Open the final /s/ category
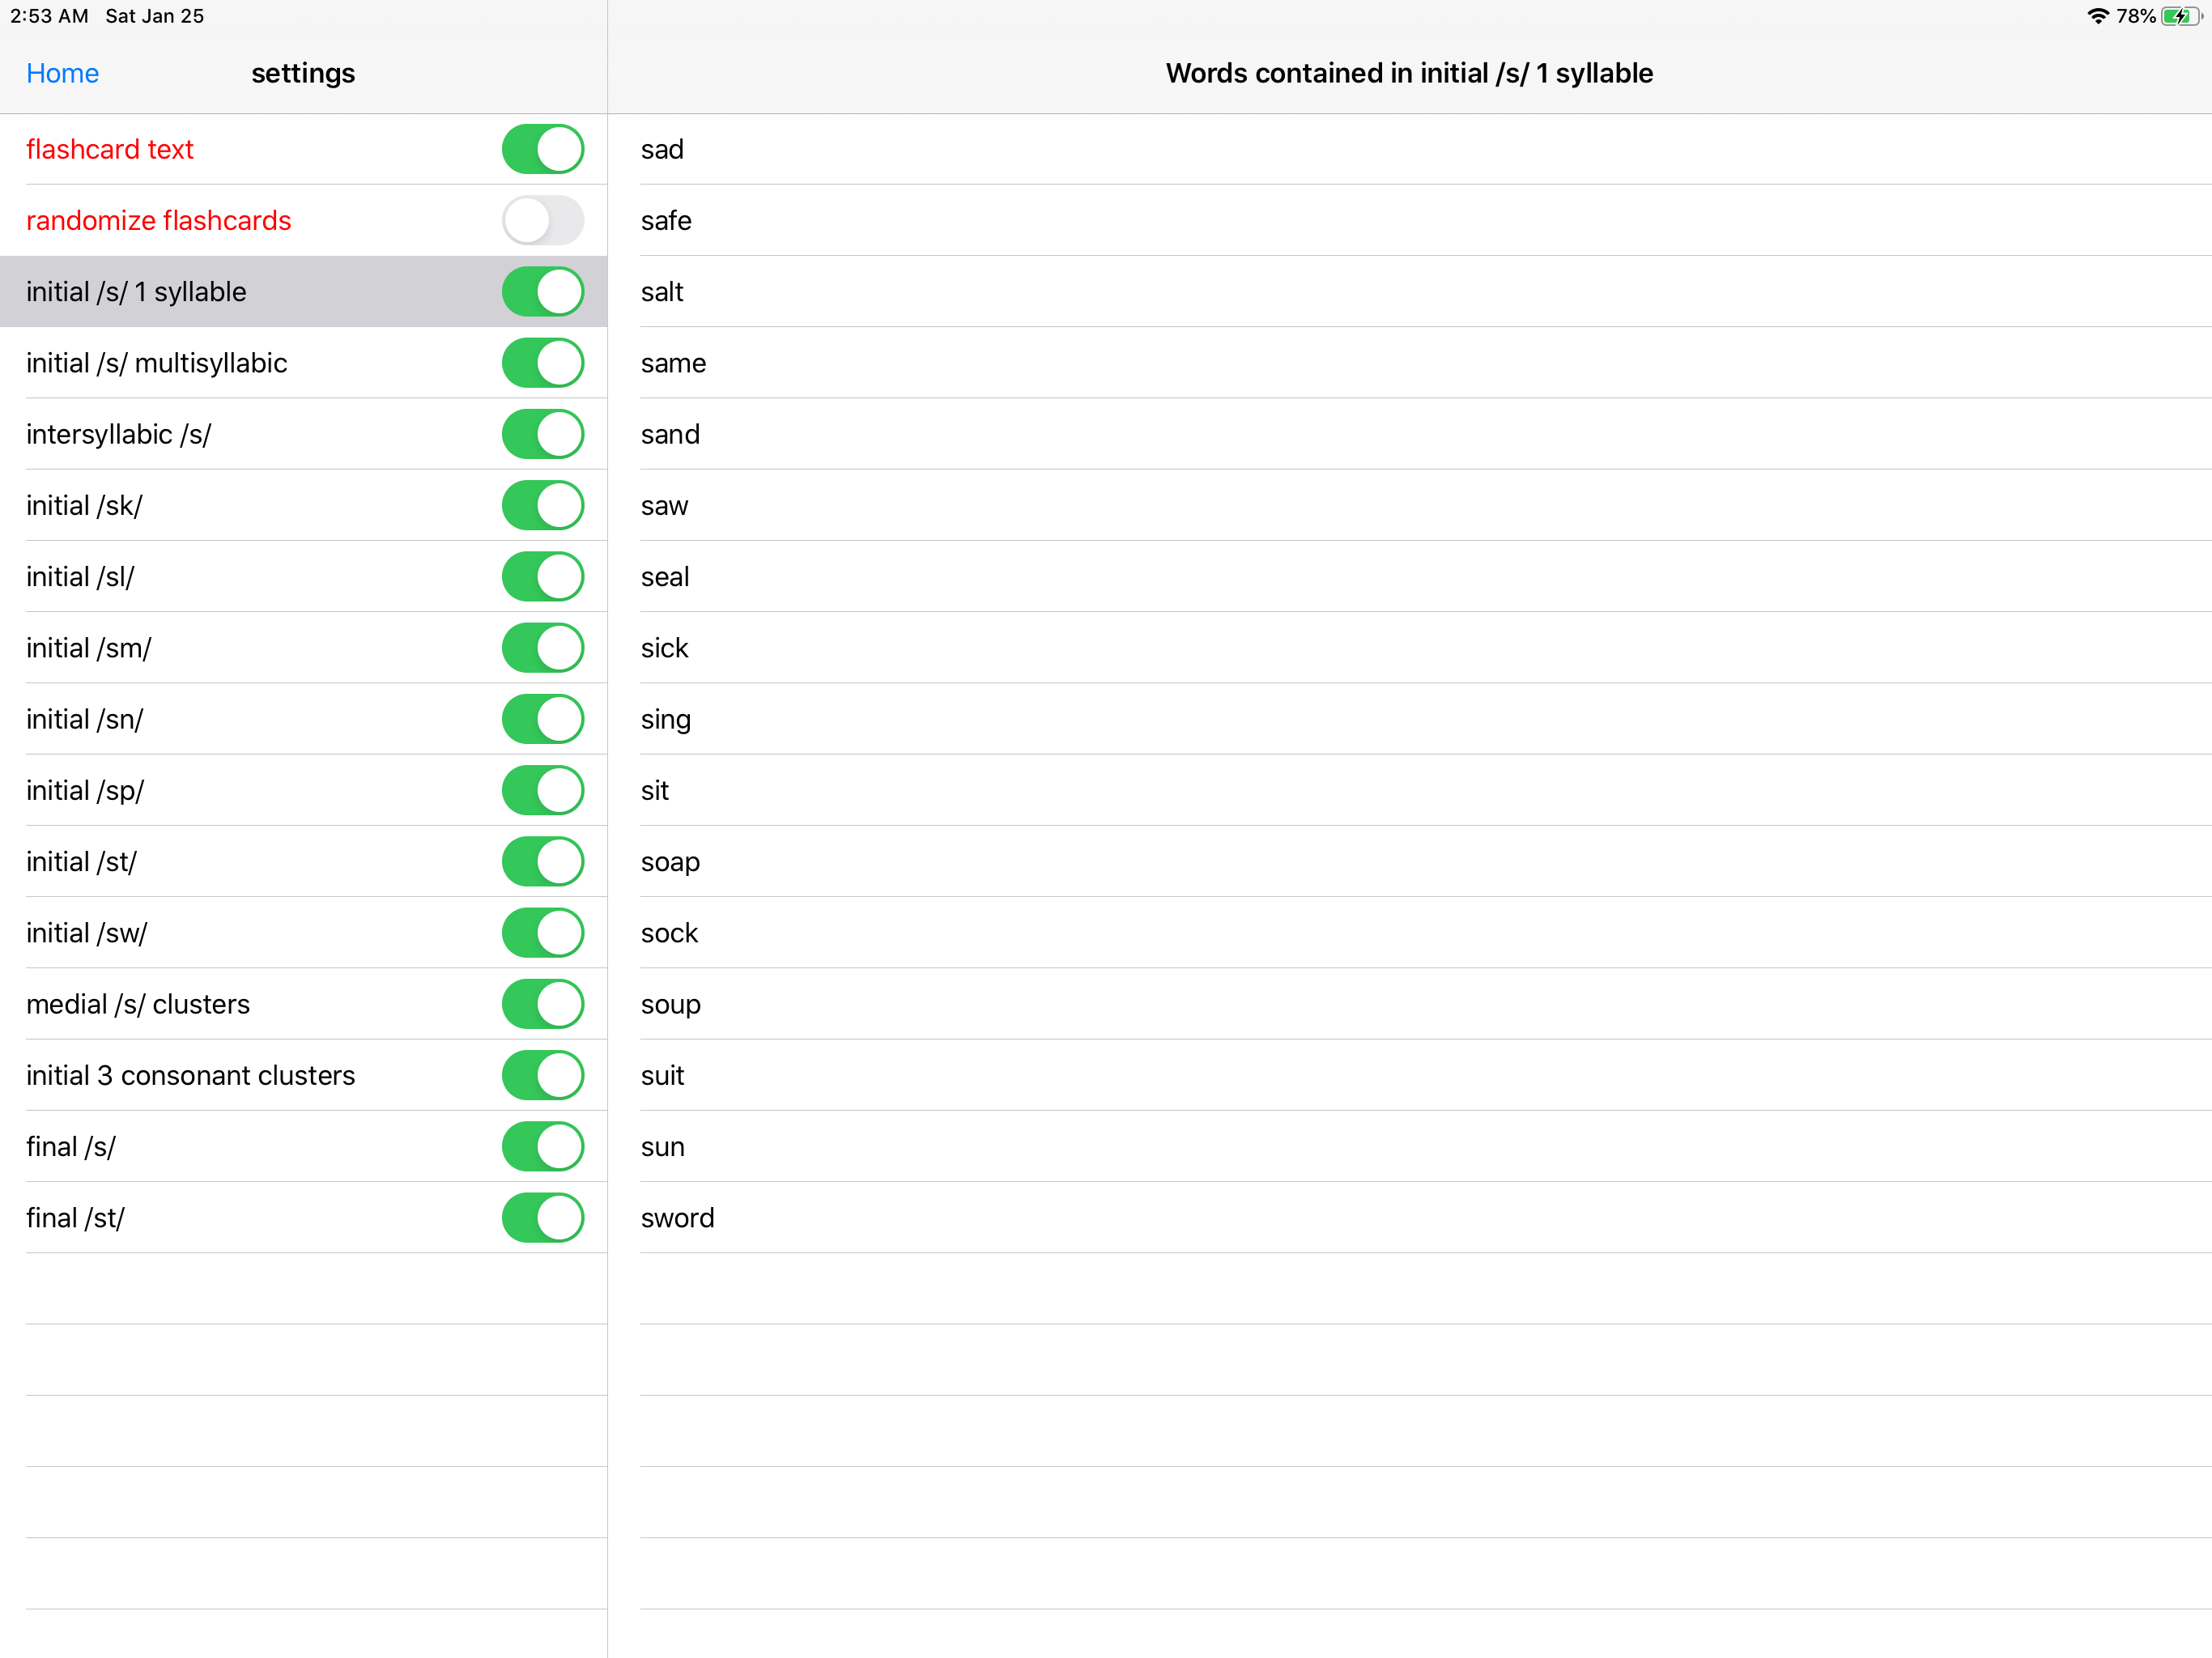 tap(71, 1147)
